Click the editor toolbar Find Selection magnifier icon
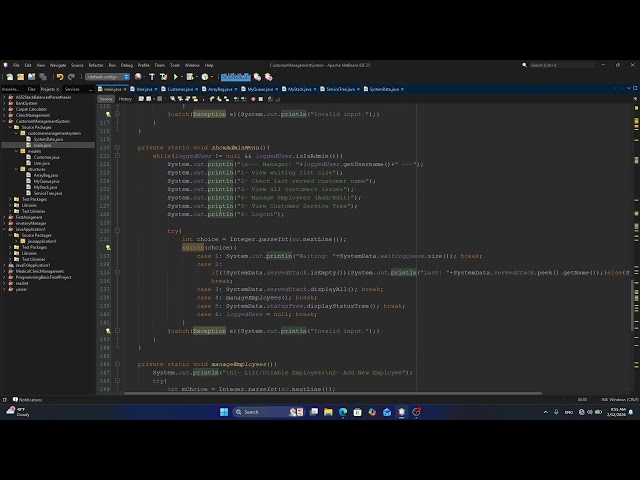This screenshot has height=480, width=640. [x=173, y=99]
